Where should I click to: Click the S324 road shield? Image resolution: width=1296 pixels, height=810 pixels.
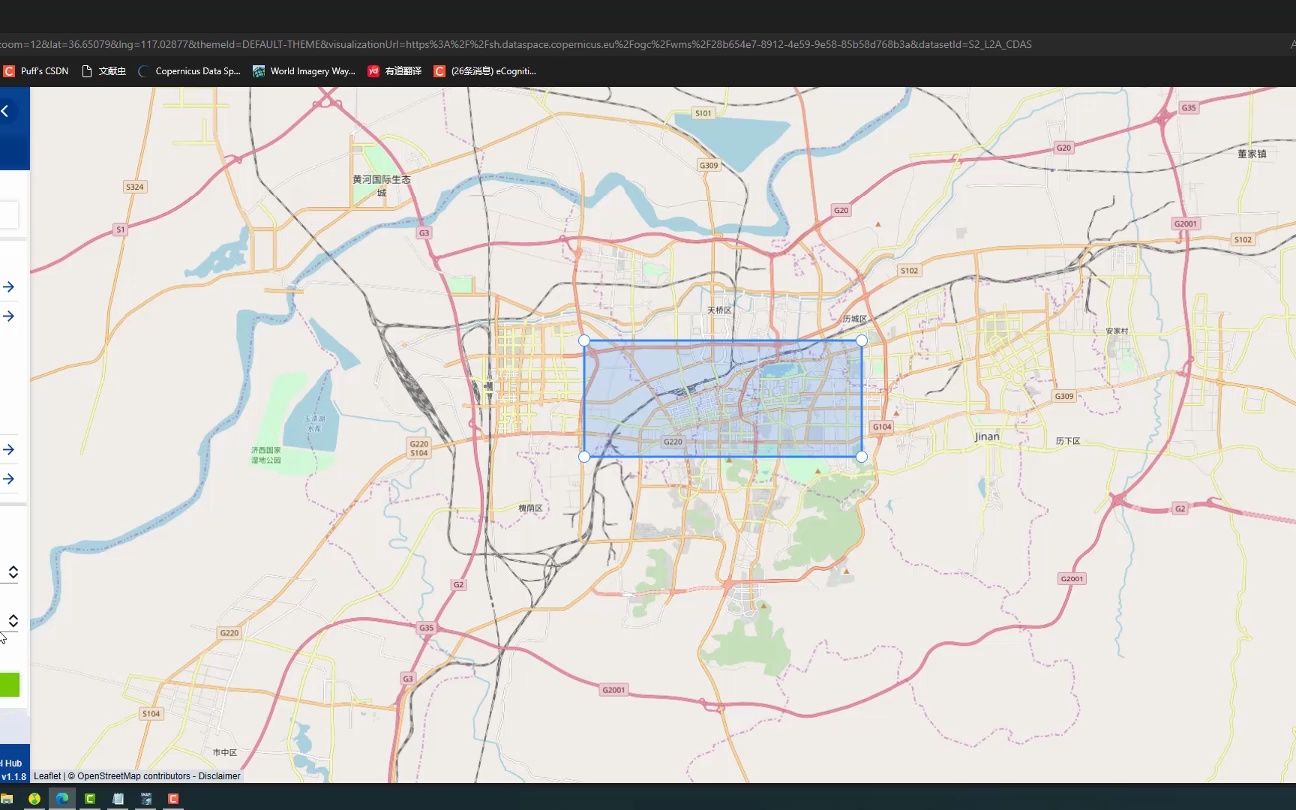[x=134, y=187]
